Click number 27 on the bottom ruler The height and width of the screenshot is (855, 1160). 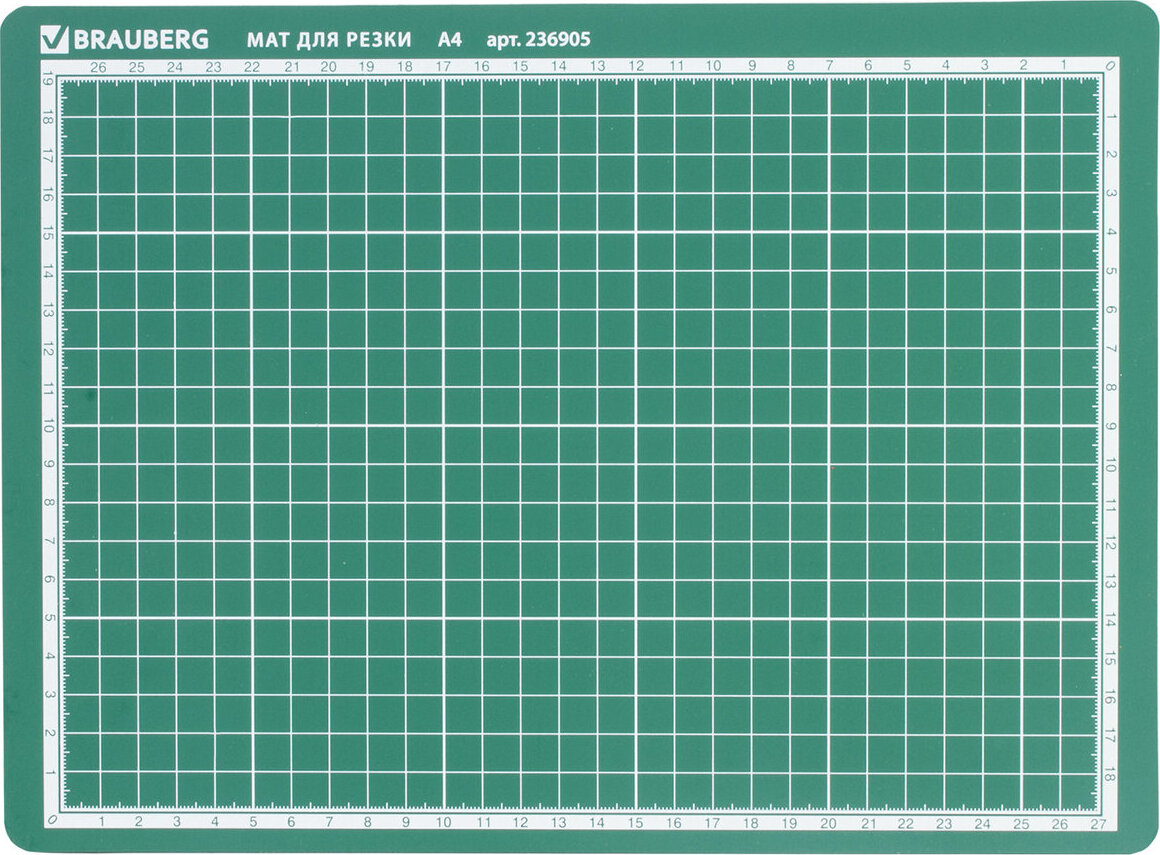click(x=1099, y=824)
